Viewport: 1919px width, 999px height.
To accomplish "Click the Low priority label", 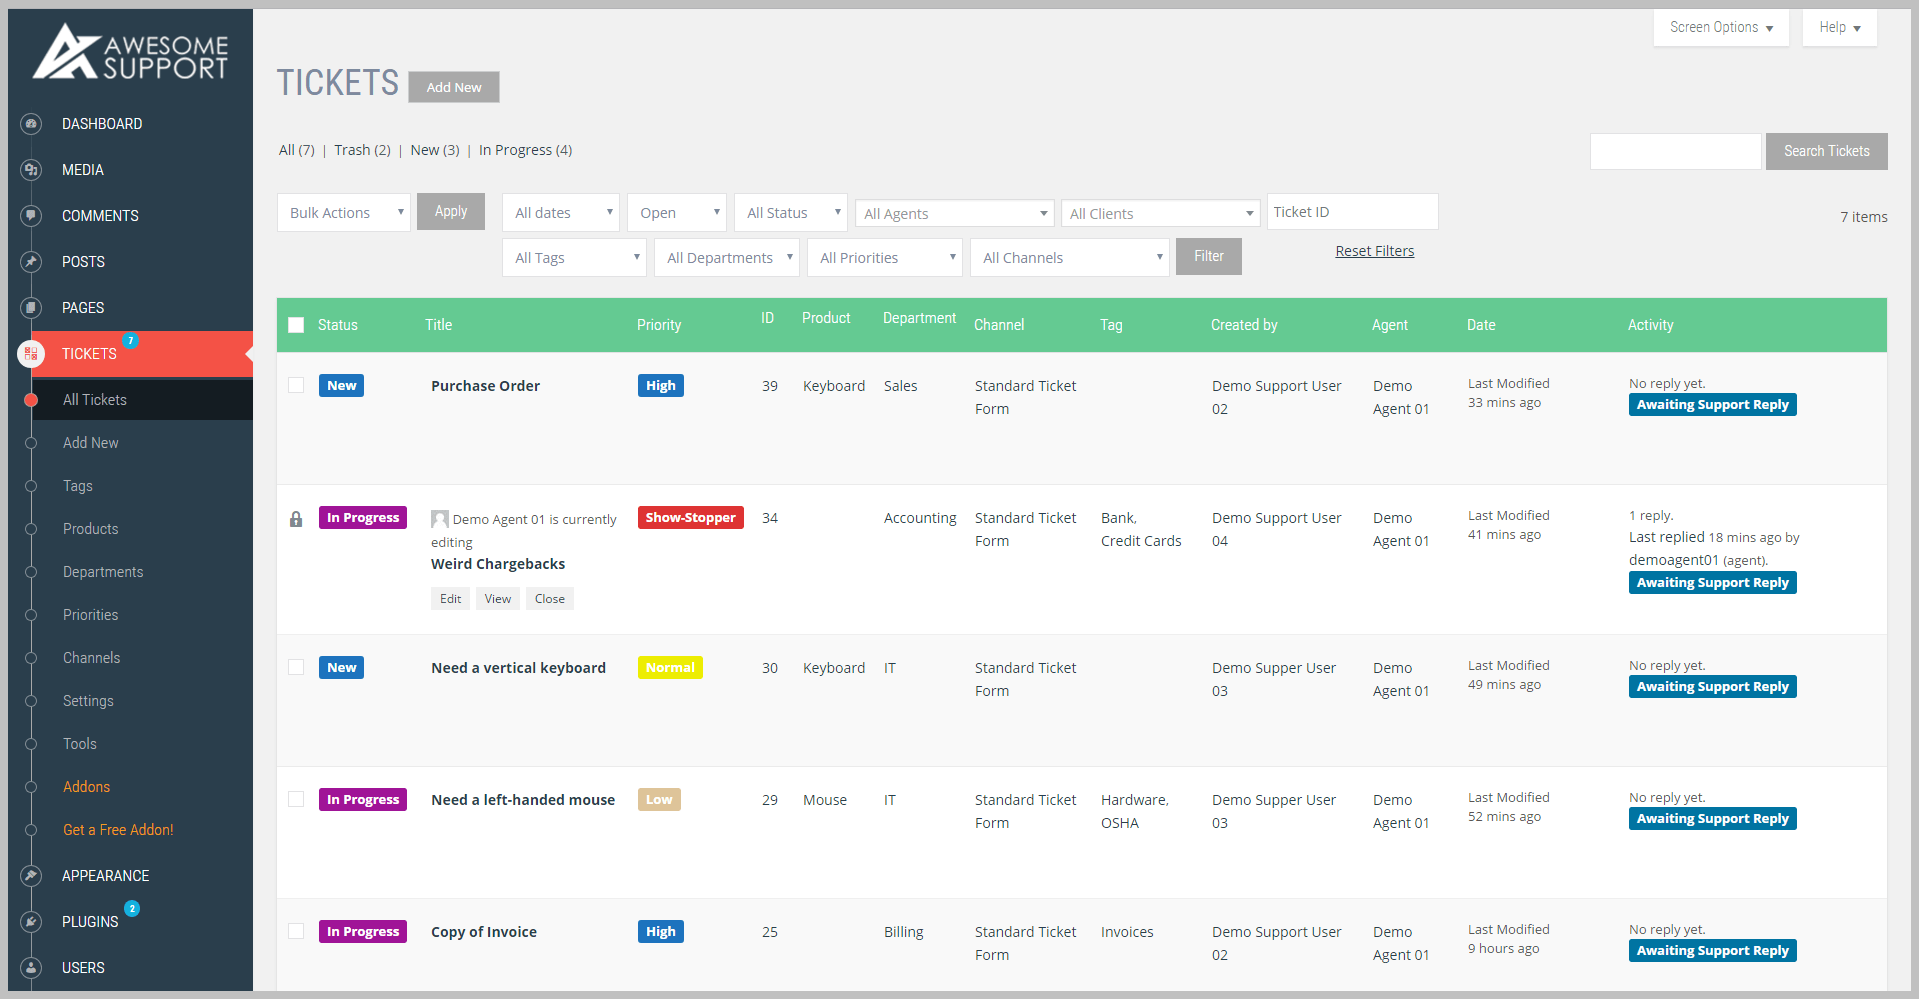I will [x=659, y=800].
